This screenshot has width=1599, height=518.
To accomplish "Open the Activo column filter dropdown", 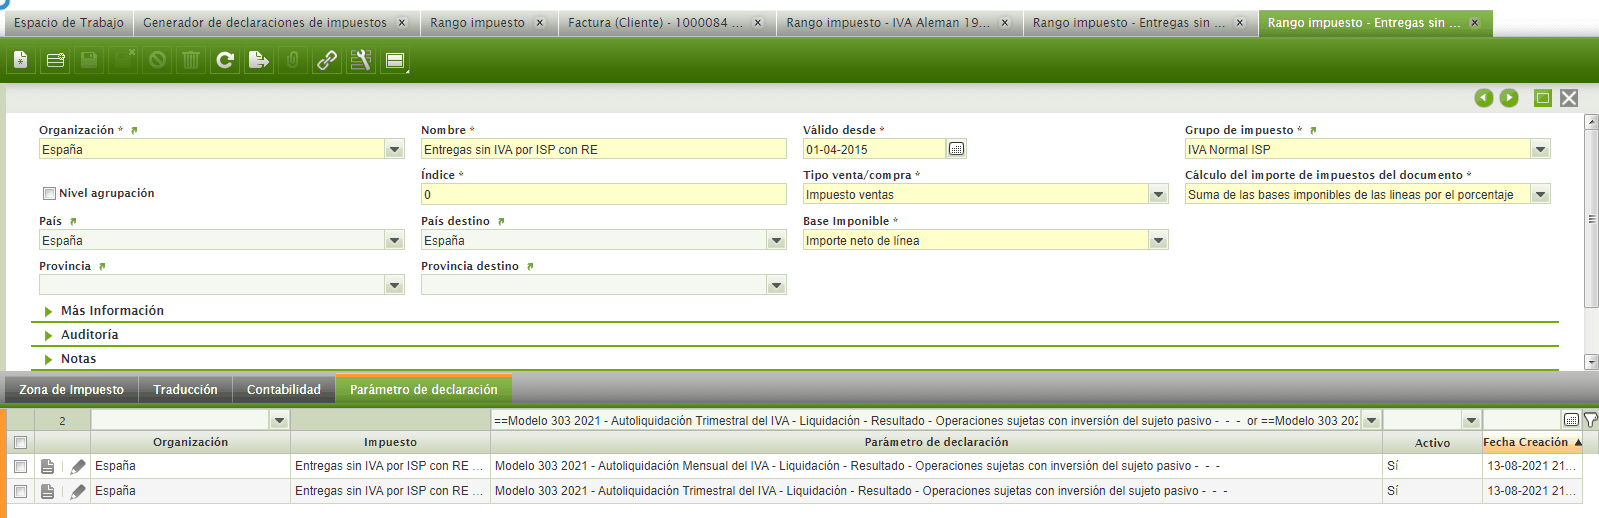I will click(x=1470, y=420).
